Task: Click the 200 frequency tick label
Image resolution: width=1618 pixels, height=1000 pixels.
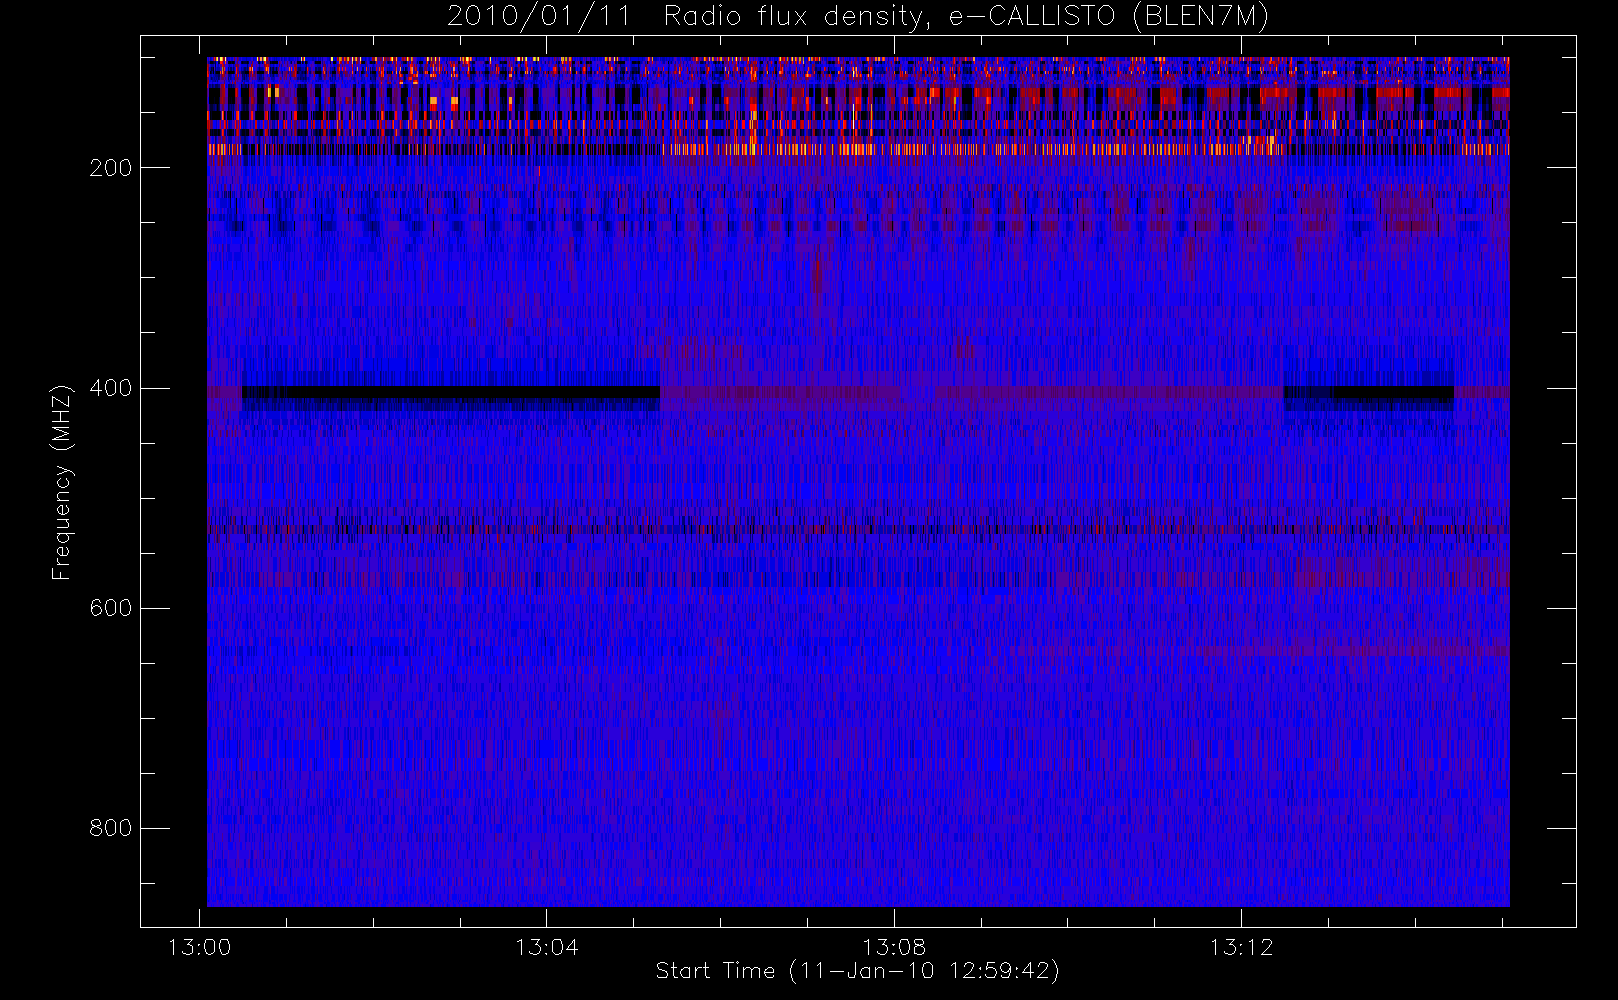Action: [110, 168]
